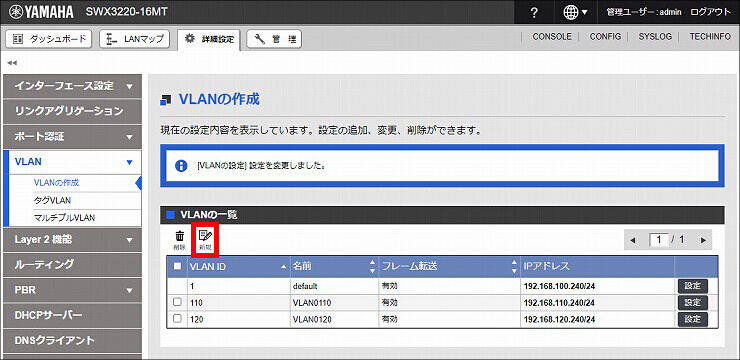
Task: Select the 詳細設定 tab
Action: coord(209,40)
